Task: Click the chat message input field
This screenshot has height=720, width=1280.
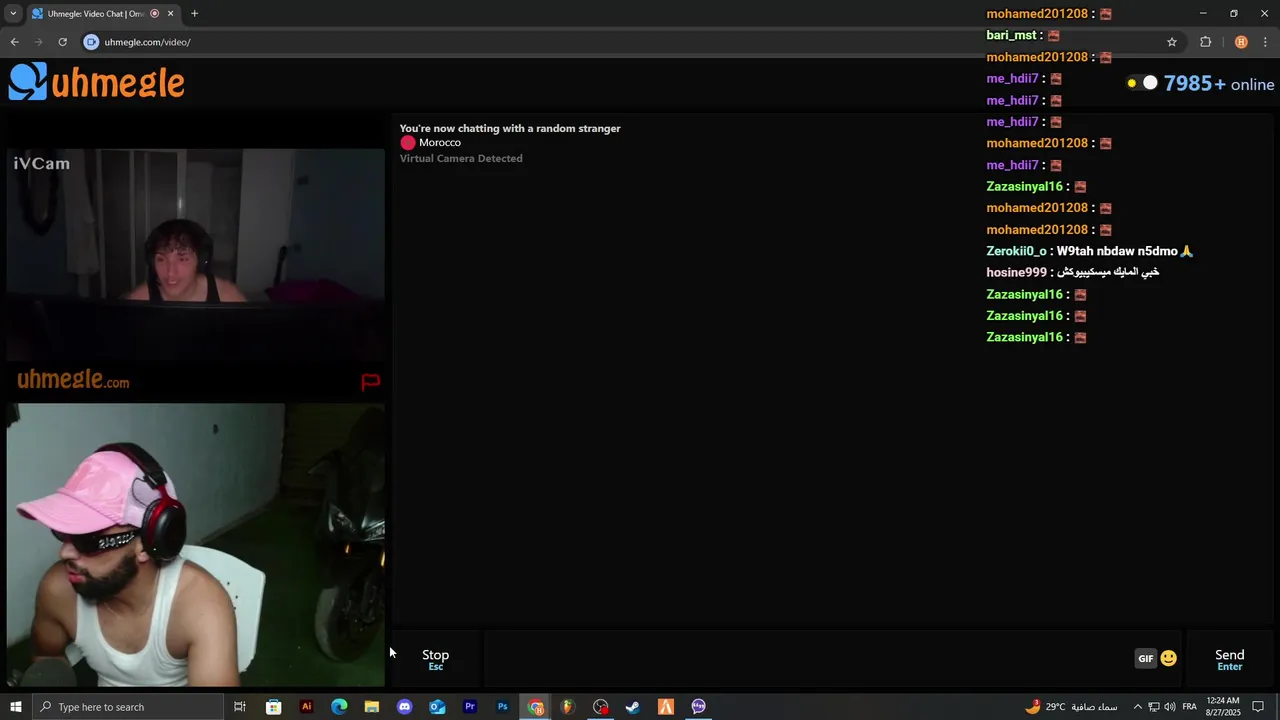Action: tap(808, 659)
